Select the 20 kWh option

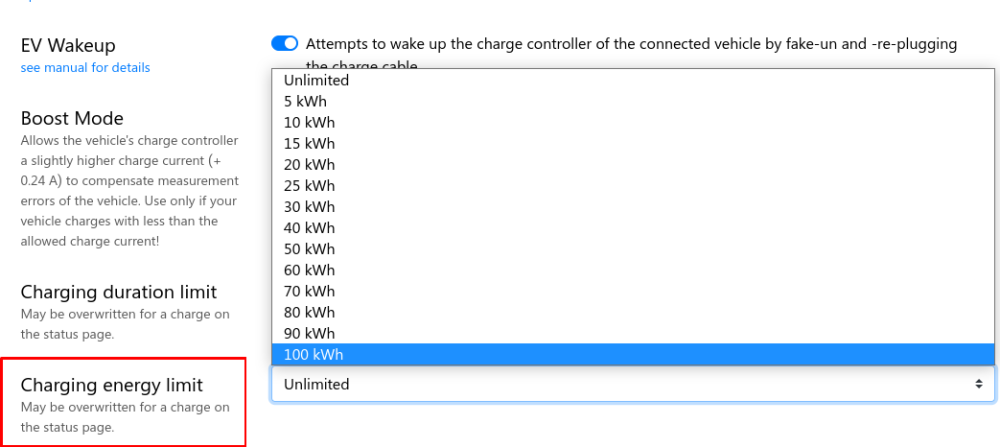pyautogui.click(x=309, y=164)
